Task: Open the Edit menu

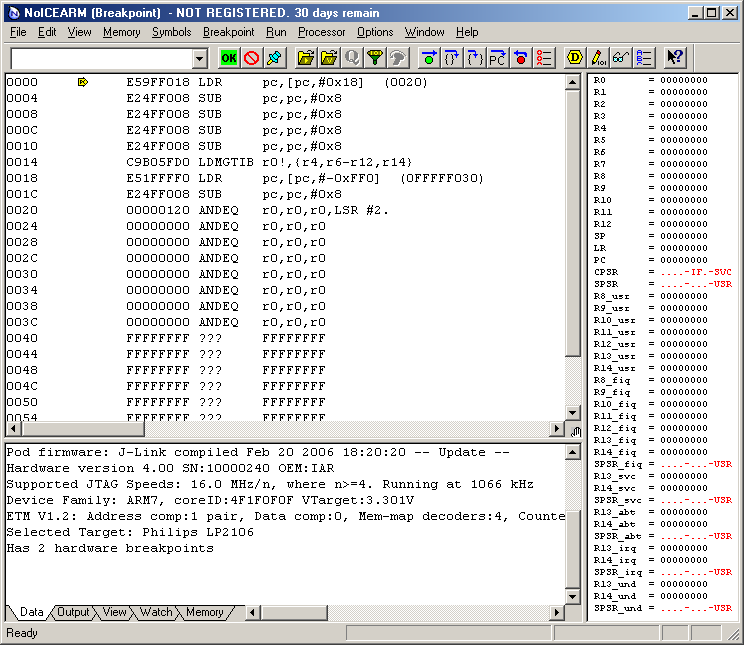Action: click(47, 32)
